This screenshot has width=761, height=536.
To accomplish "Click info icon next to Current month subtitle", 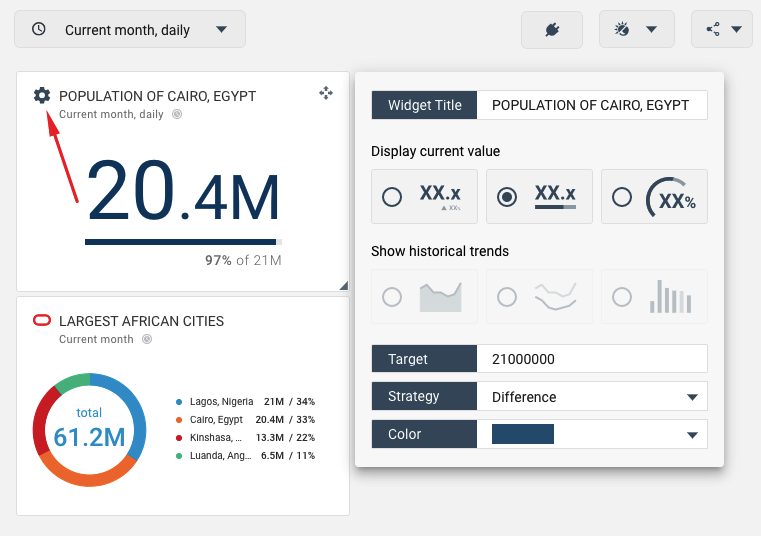I will click(147, 339).
